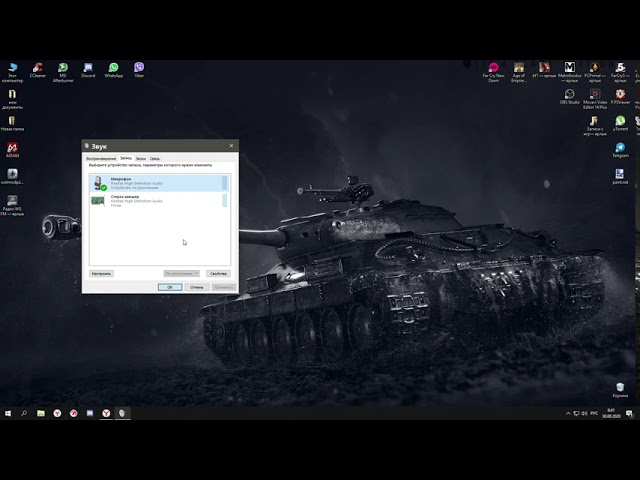Screen dimensions: 640x480
Task: Click the microphone device icon with green check
Action: (99, 183)
